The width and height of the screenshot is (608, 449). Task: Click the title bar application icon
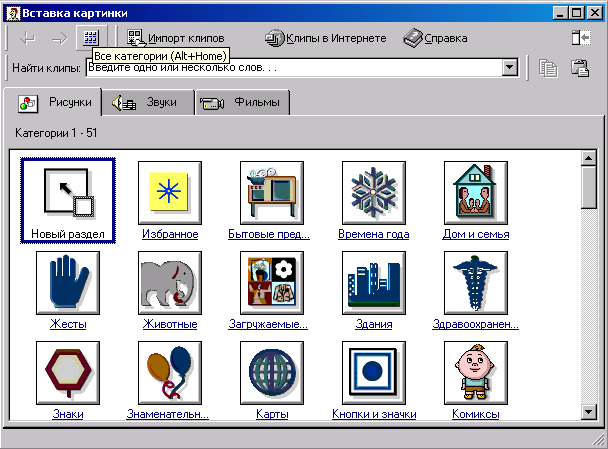click(x=13, y=13)
